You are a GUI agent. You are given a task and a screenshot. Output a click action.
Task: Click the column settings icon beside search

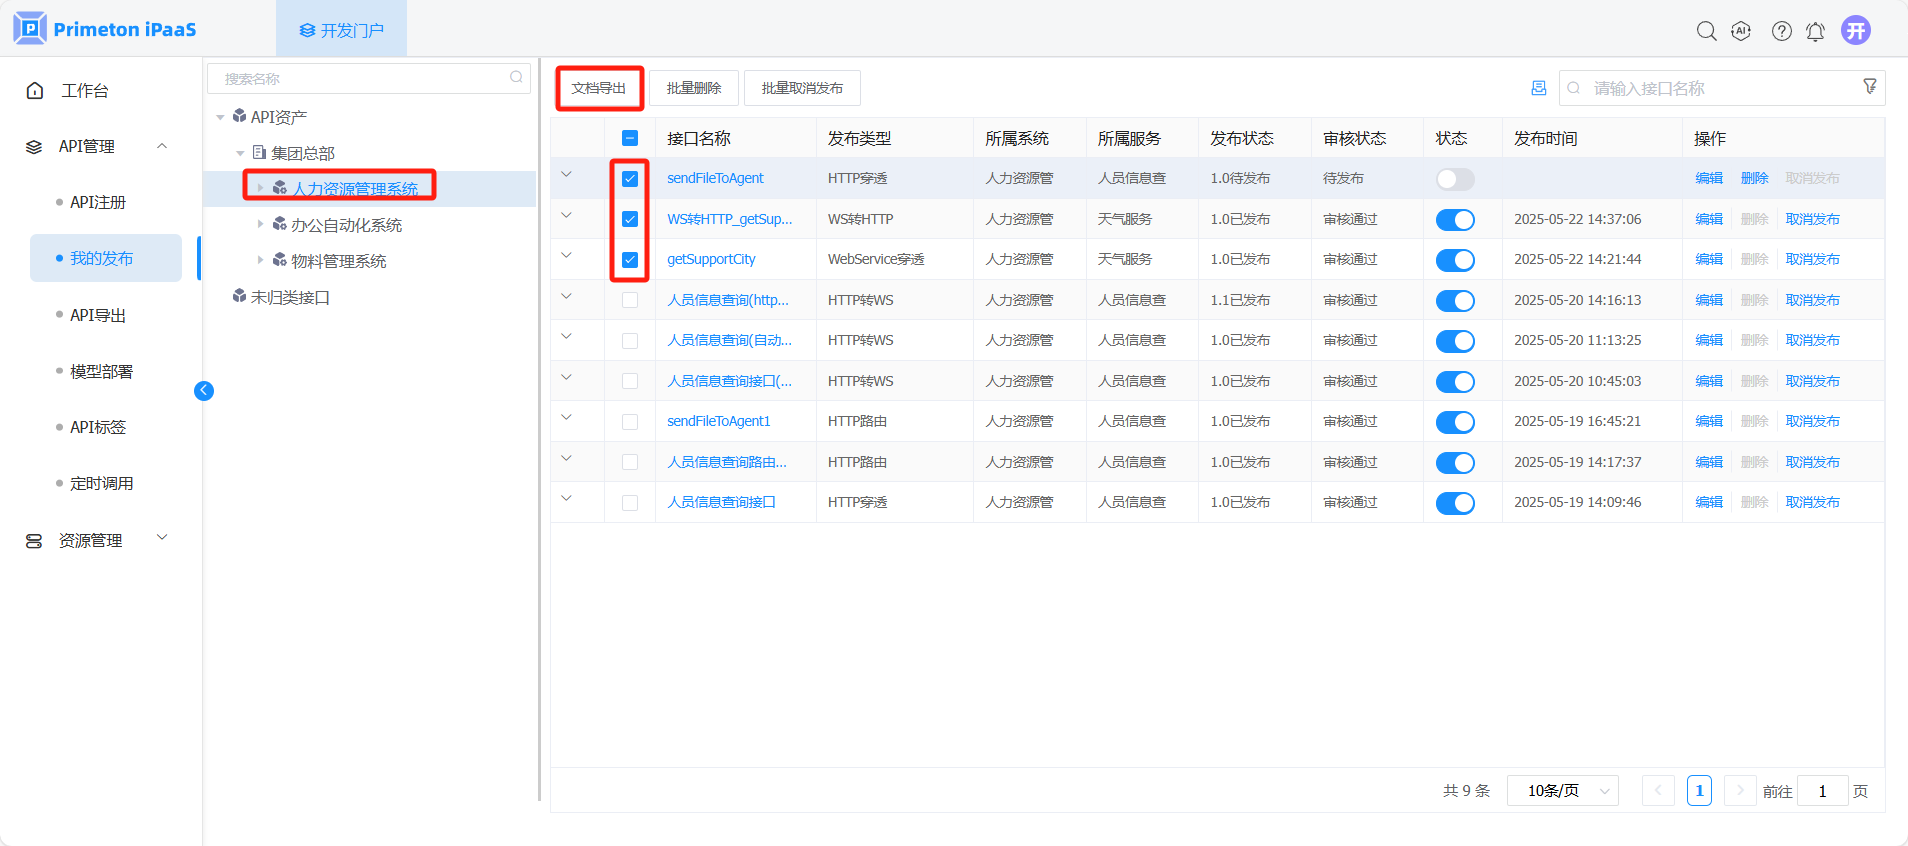pos(1538,88)
